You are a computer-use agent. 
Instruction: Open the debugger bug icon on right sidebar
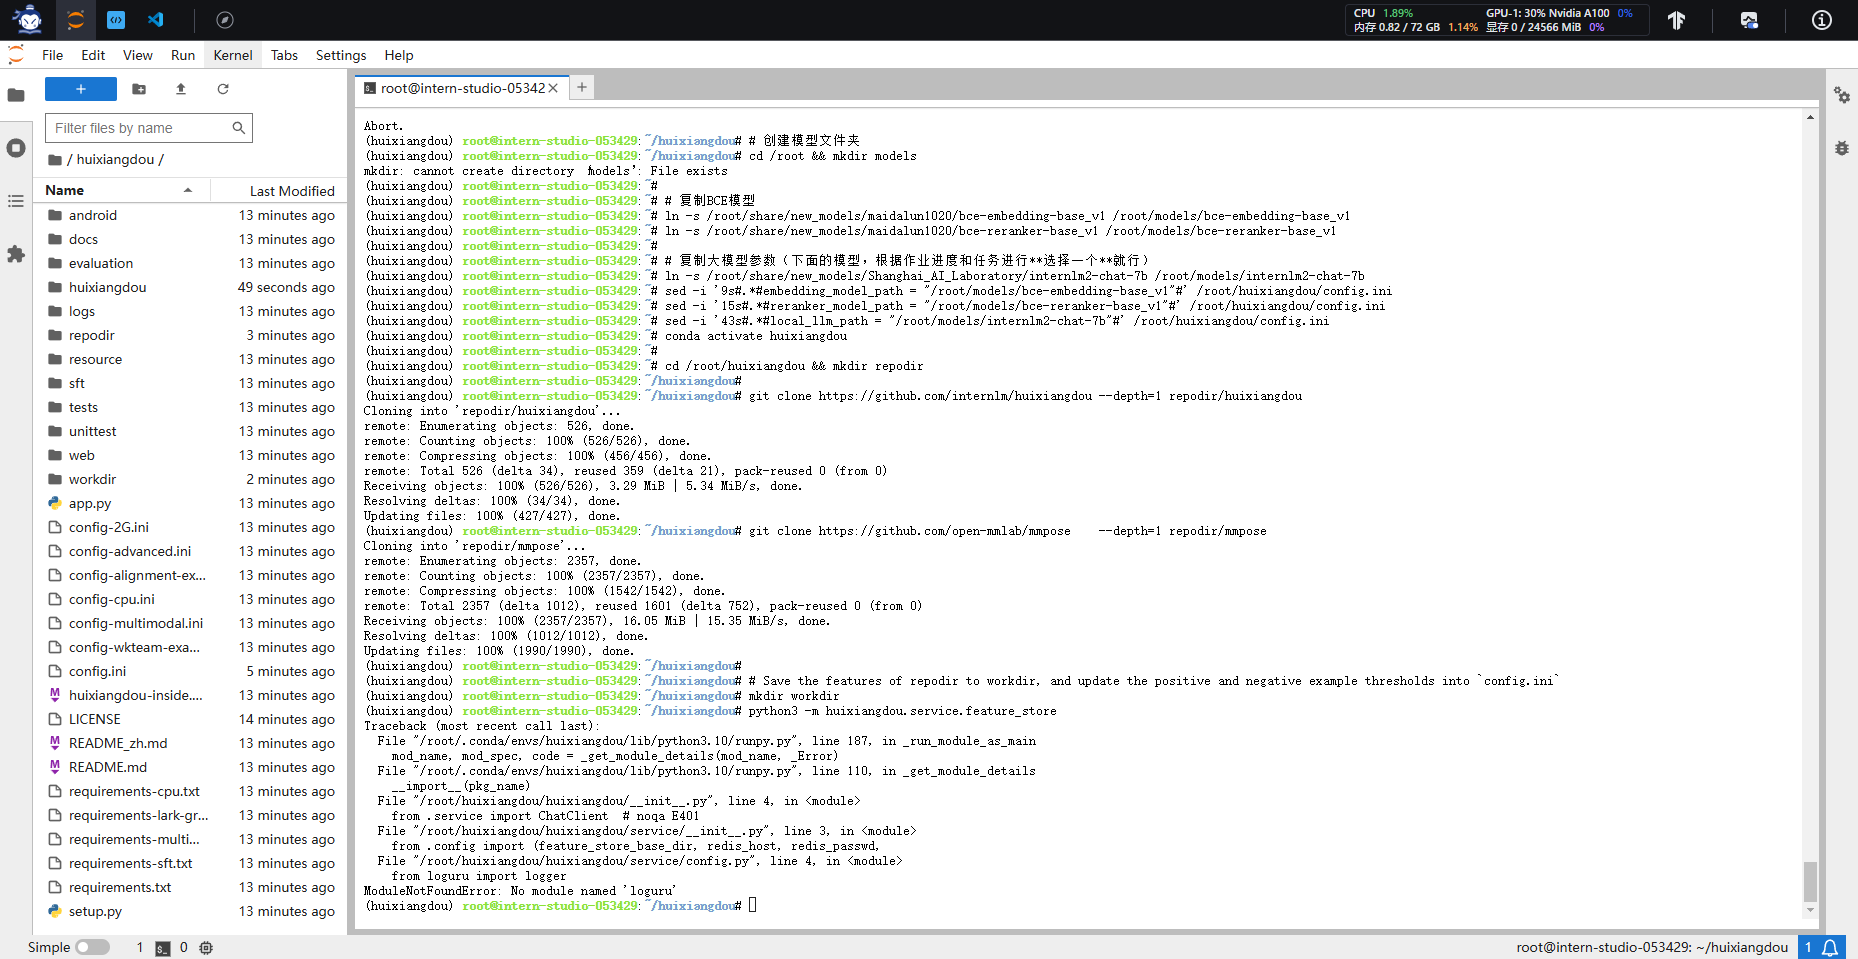click(1842, 148)
